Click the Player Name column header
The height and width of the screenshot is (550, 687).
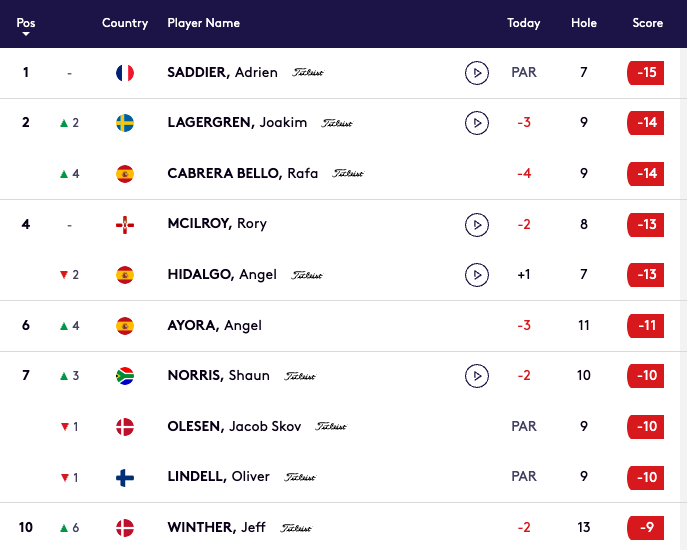(203, 23)
